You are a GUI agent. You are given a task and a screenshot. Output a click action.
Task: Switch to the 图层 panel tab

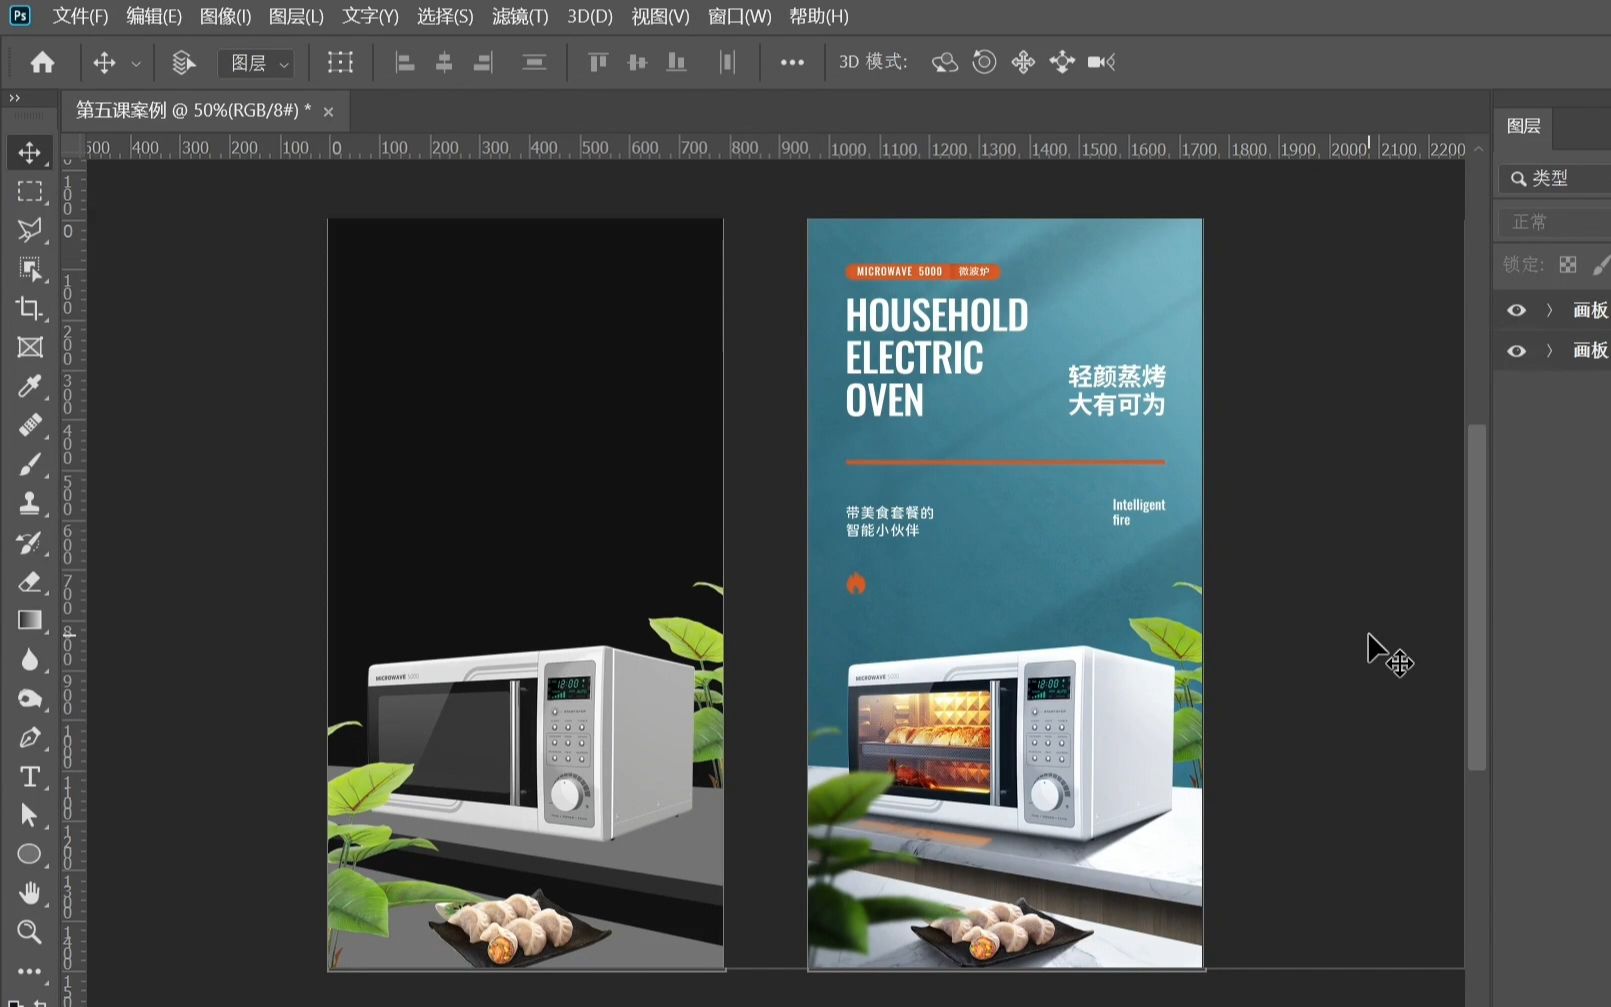click(1523, 125)
